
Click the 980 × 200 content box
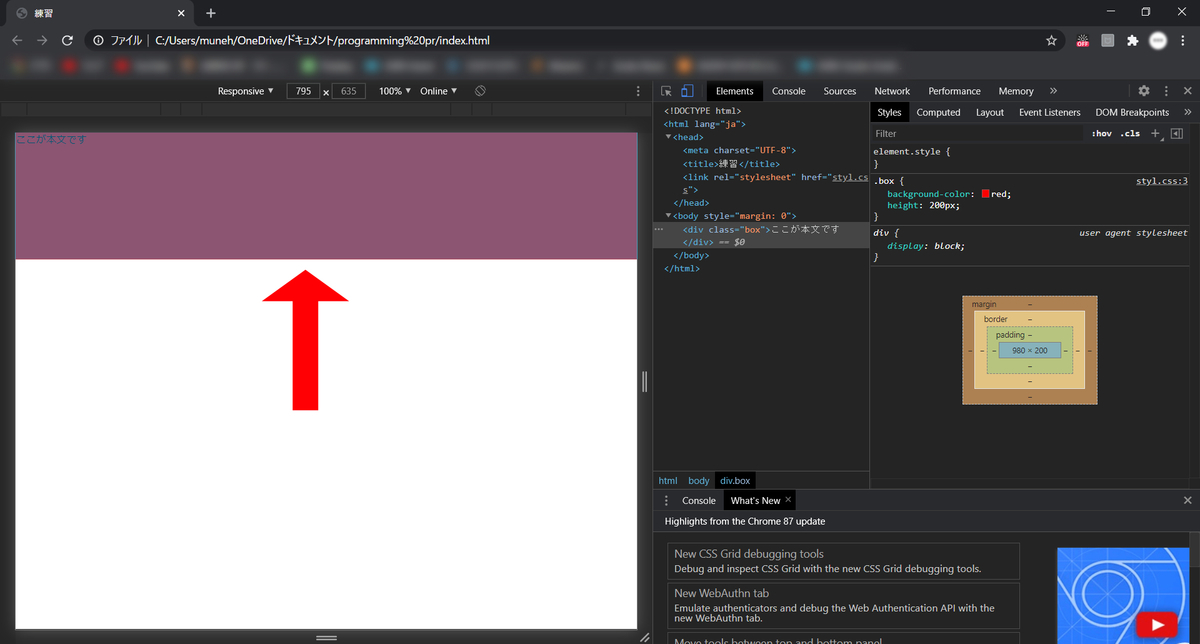tap(1030, 350)
